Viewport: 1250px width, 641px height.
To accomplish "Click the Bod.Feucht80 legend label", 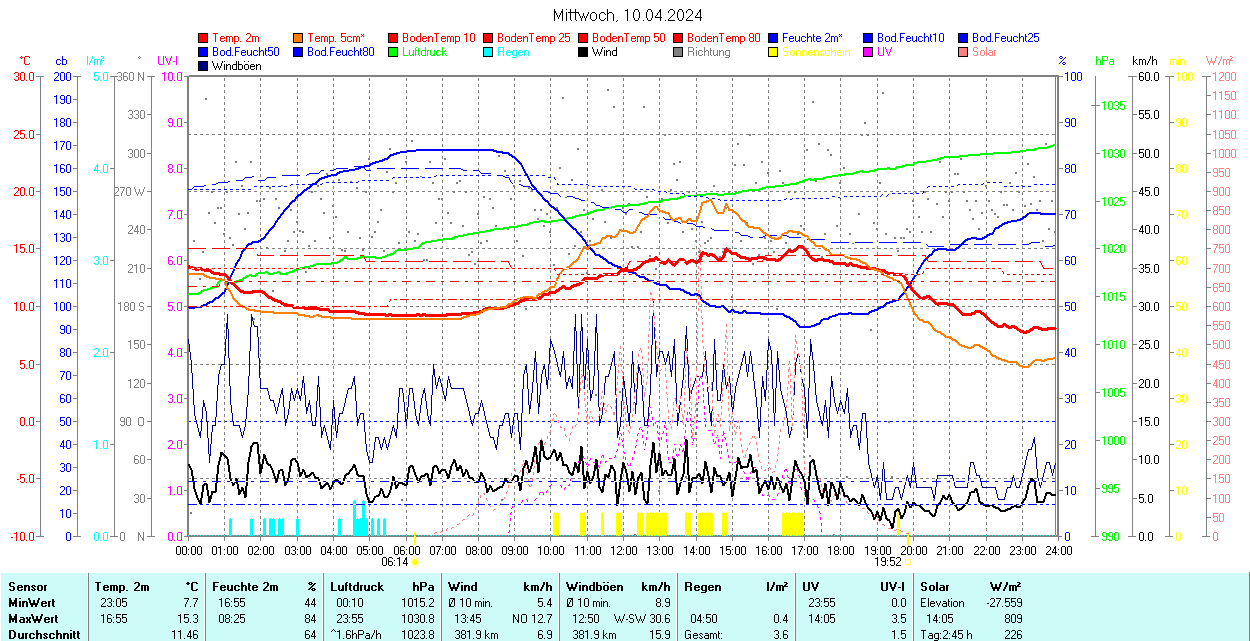I will [x=341, y=52].
